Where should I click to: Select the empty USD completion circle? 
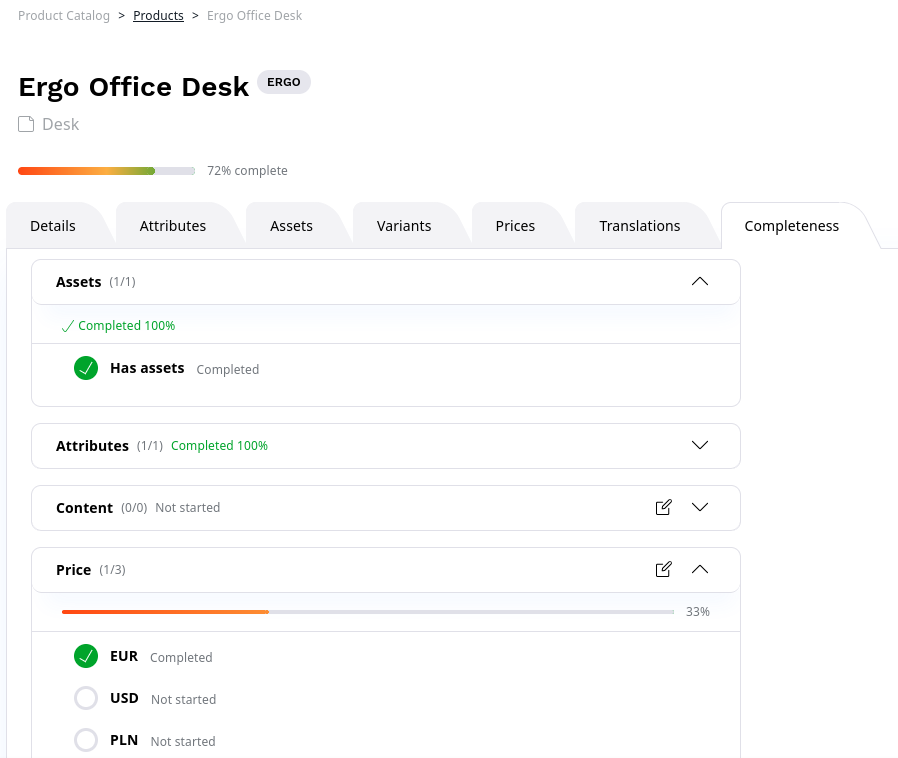coord(86,698)
